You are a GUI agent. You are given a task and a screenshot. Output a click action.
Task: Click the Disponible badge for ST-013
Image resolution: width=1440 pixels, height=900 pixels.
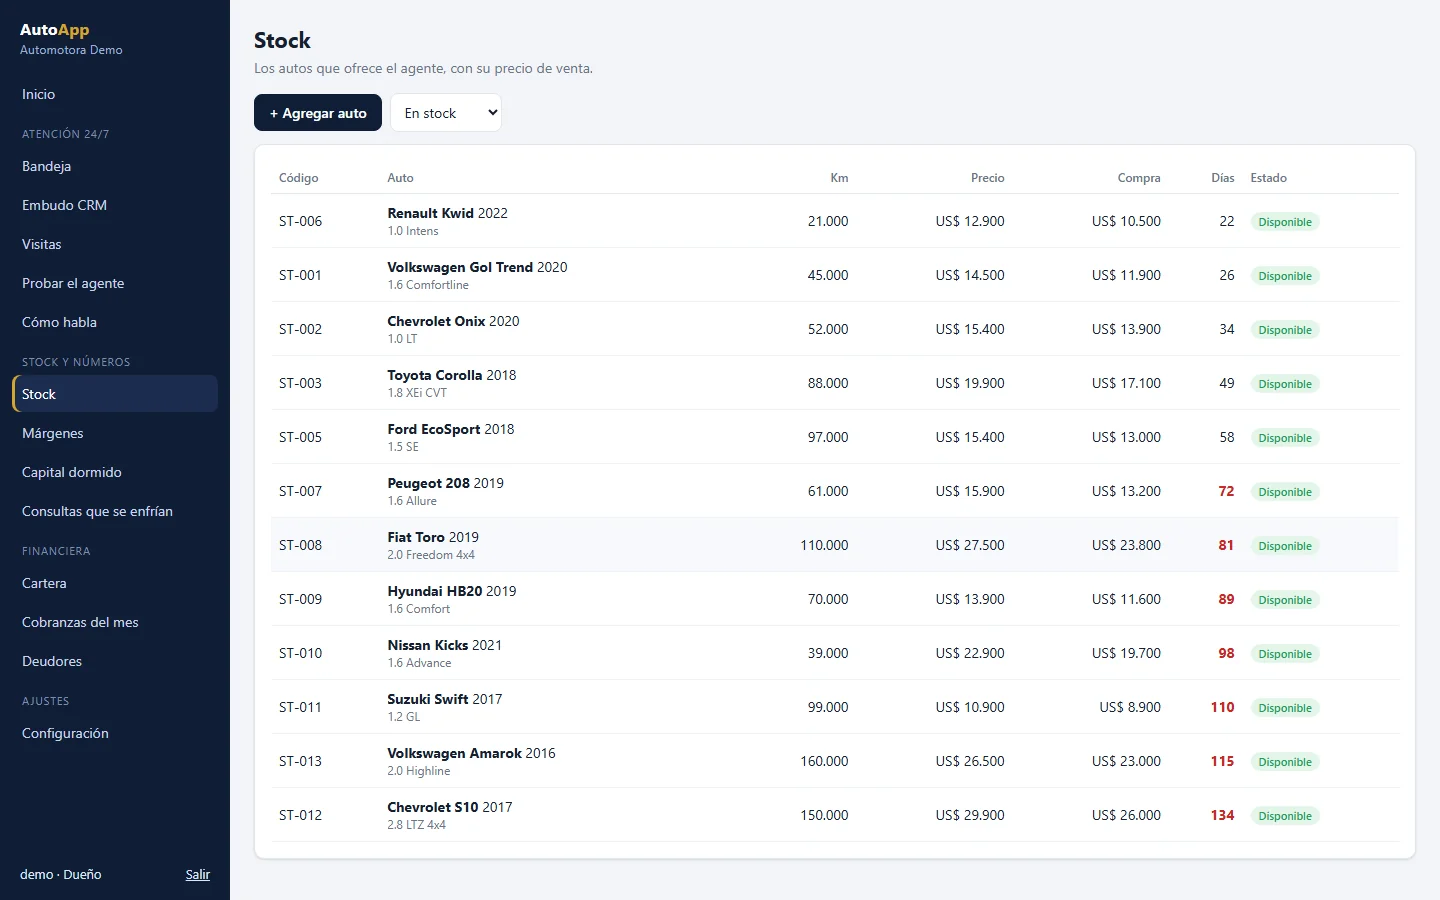(x=1285, y=762)
